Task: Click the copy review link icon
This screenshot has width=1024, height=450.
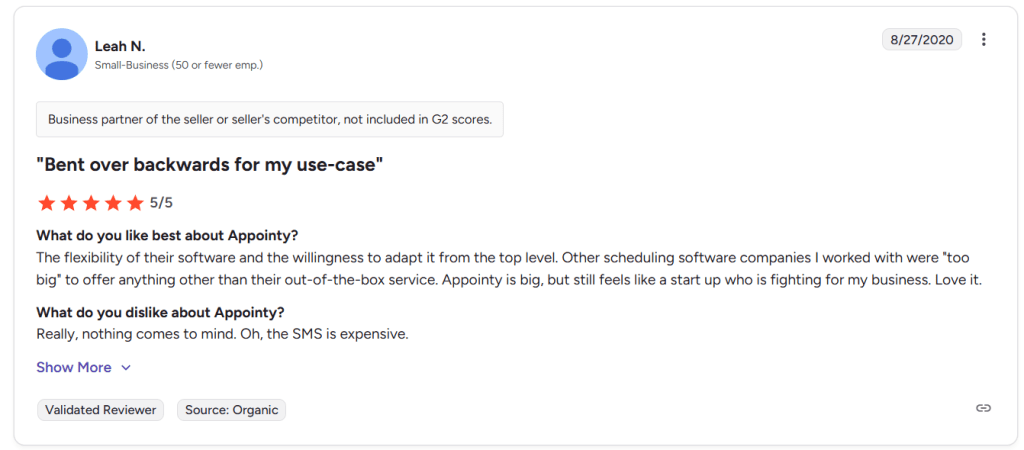Action: (x=984, y=408)
